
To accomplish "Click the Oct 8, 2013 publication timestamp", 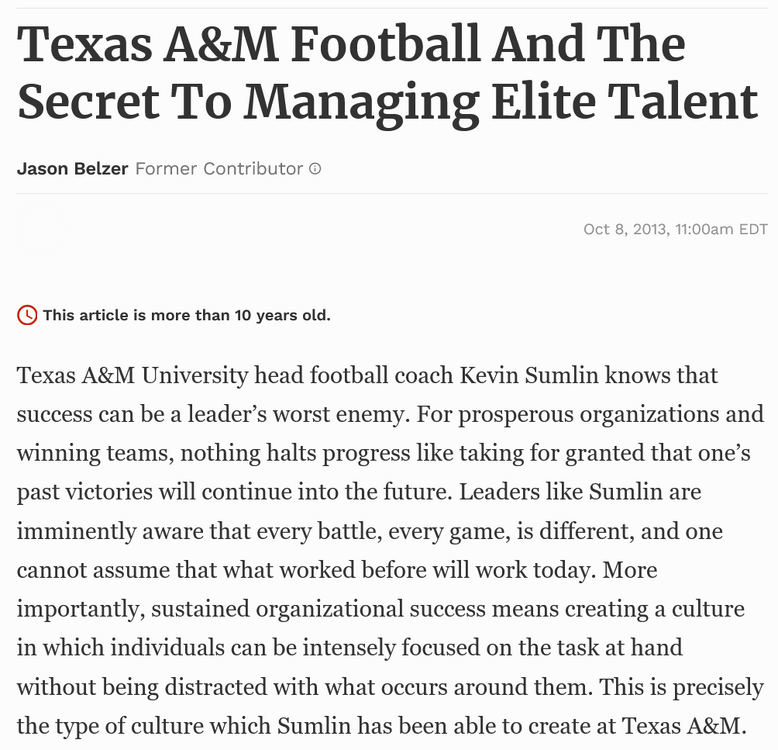I will pyautogui.click(x=675, y=229).
